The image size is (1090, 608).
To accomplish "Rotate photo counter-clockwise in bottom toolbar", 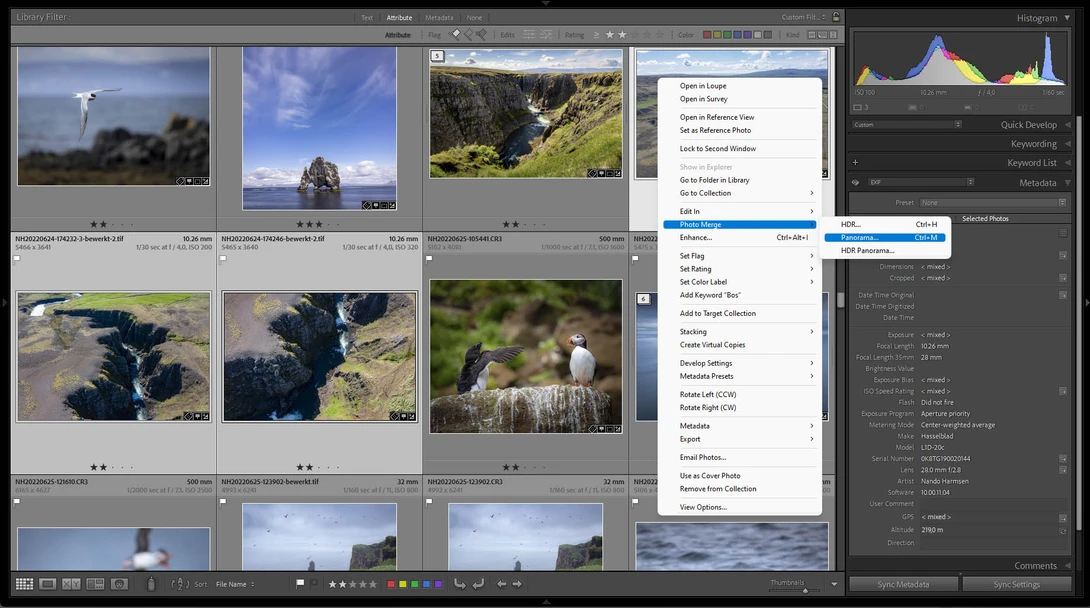I will point(459,584).
